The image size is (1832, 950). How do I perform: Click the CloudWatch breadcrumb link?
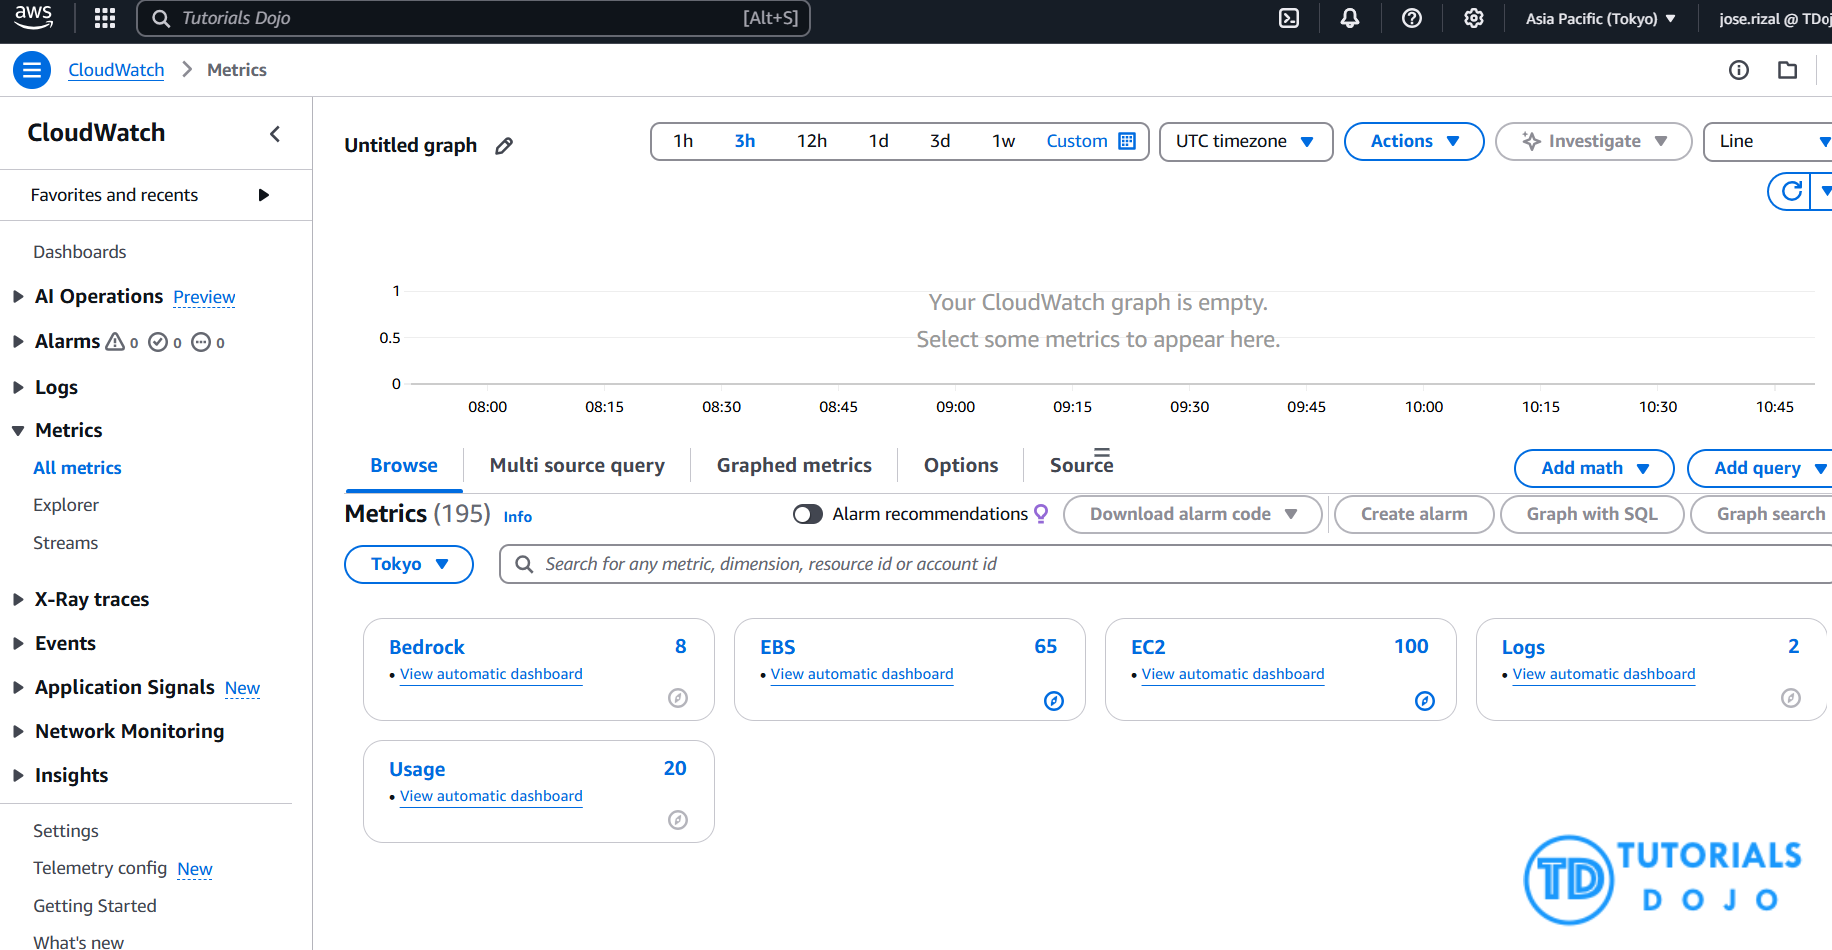[116, 70]
